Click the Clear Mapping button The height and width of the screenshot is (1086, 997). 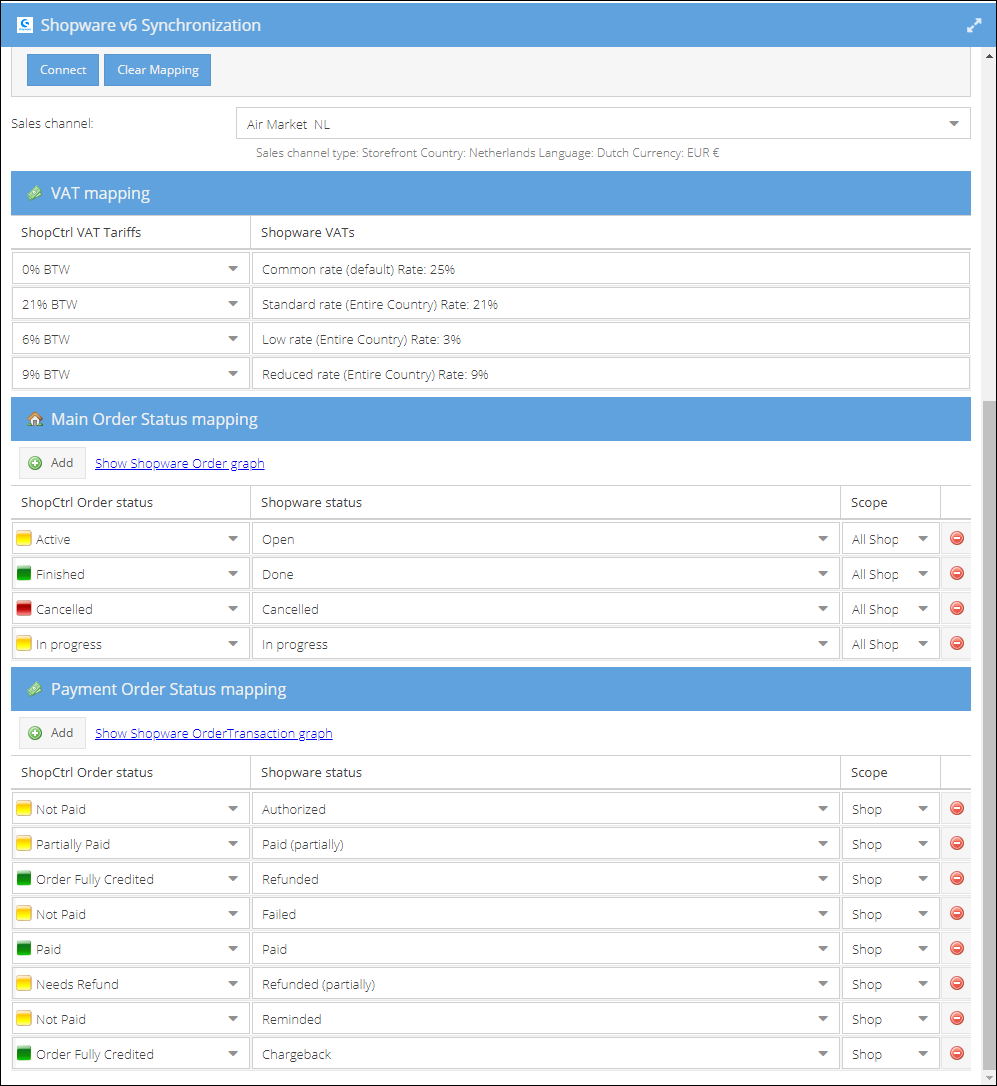[157, 70]
